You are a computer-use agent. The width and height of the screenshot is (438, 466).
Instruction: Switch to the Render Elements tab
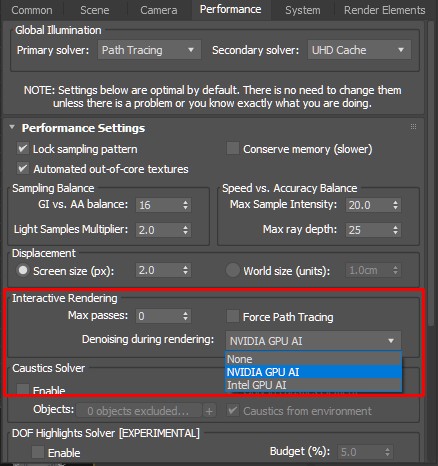pos(385,10)
